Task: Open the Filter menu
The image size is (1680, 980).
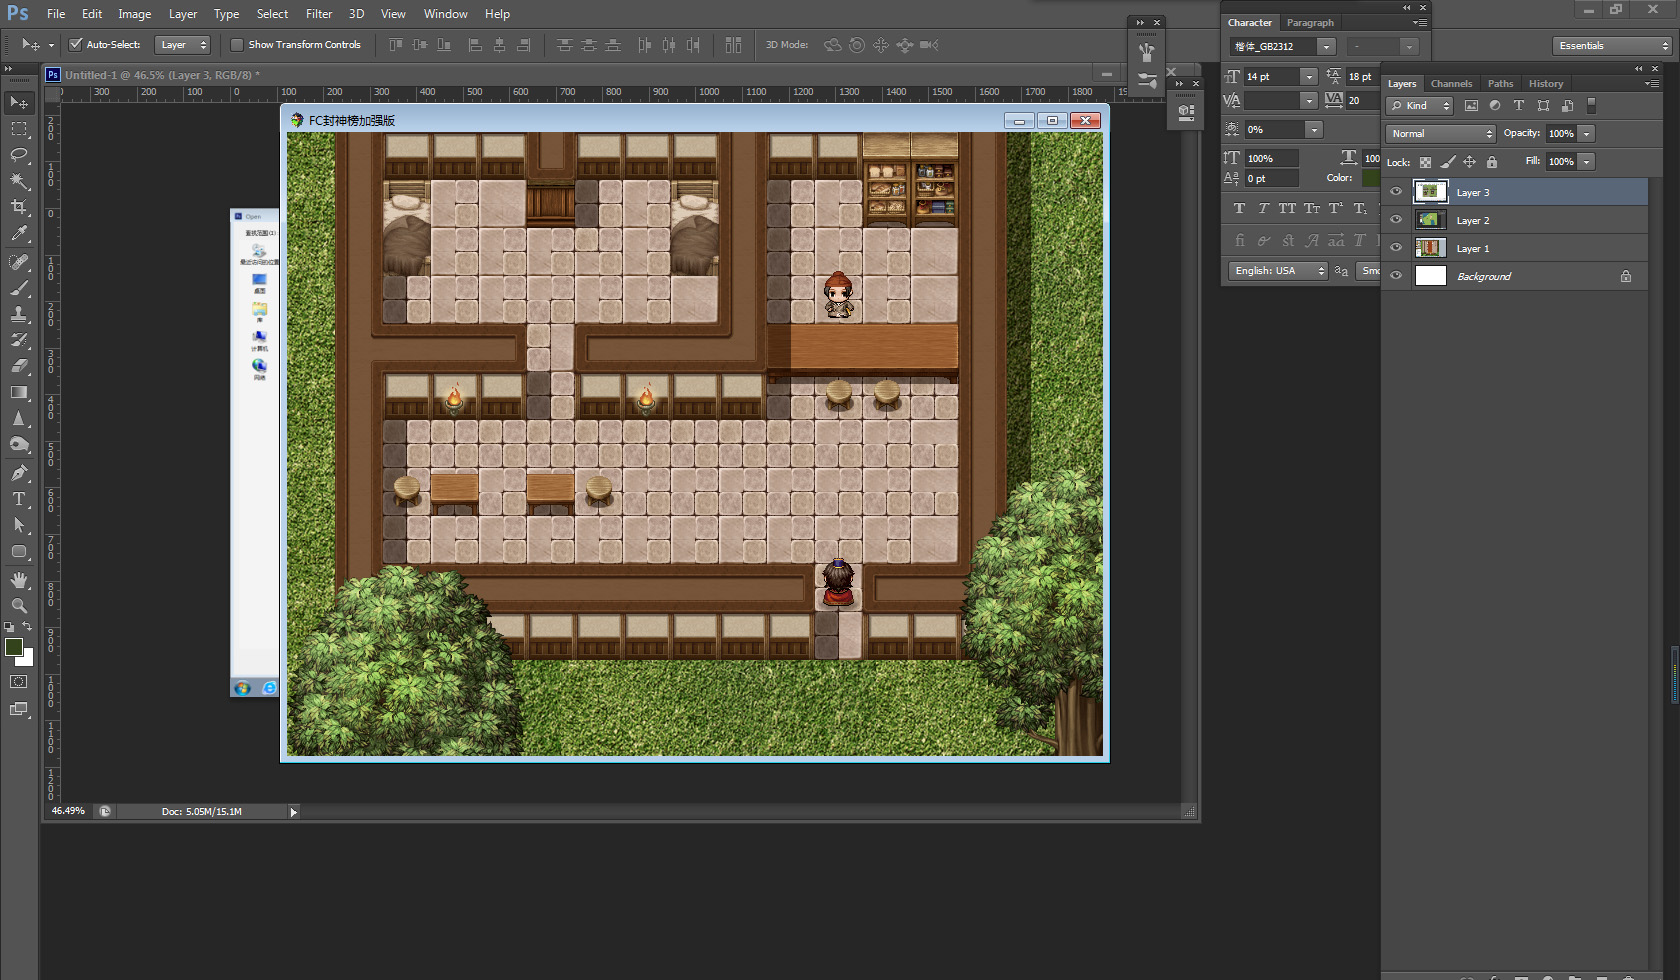Action: point(319,14)
